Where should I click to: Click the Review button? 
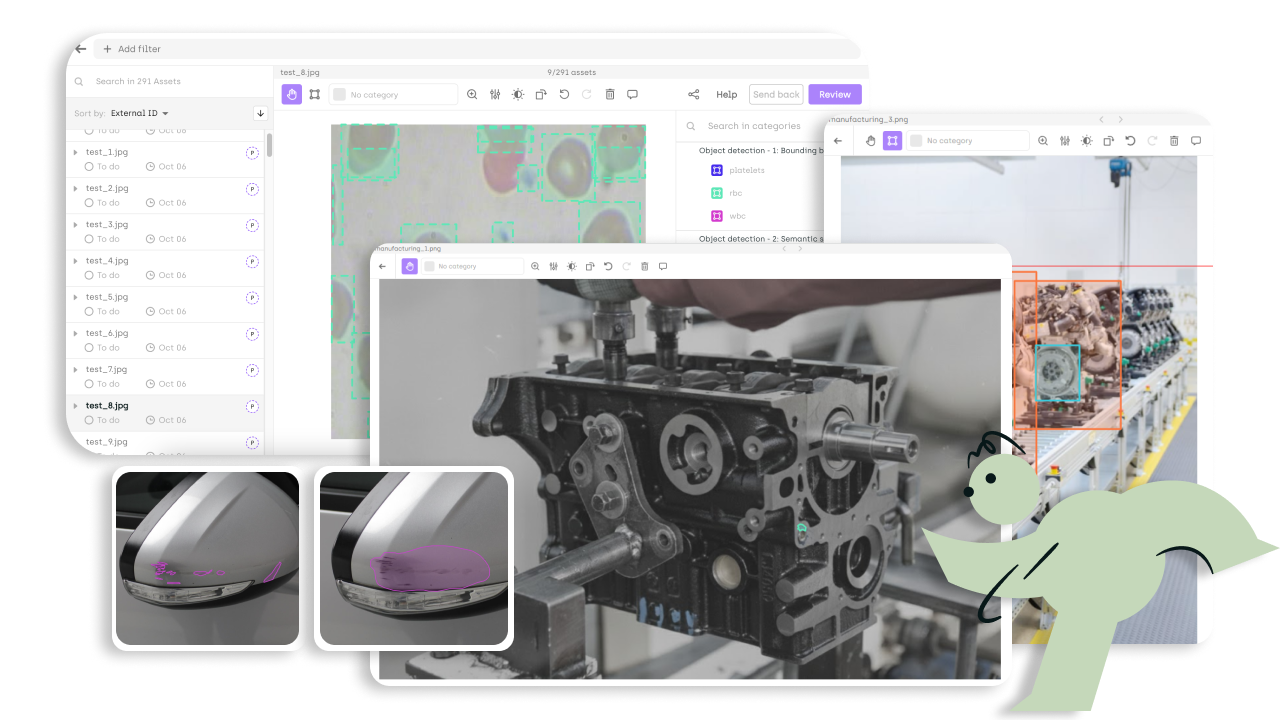(835, 94)
